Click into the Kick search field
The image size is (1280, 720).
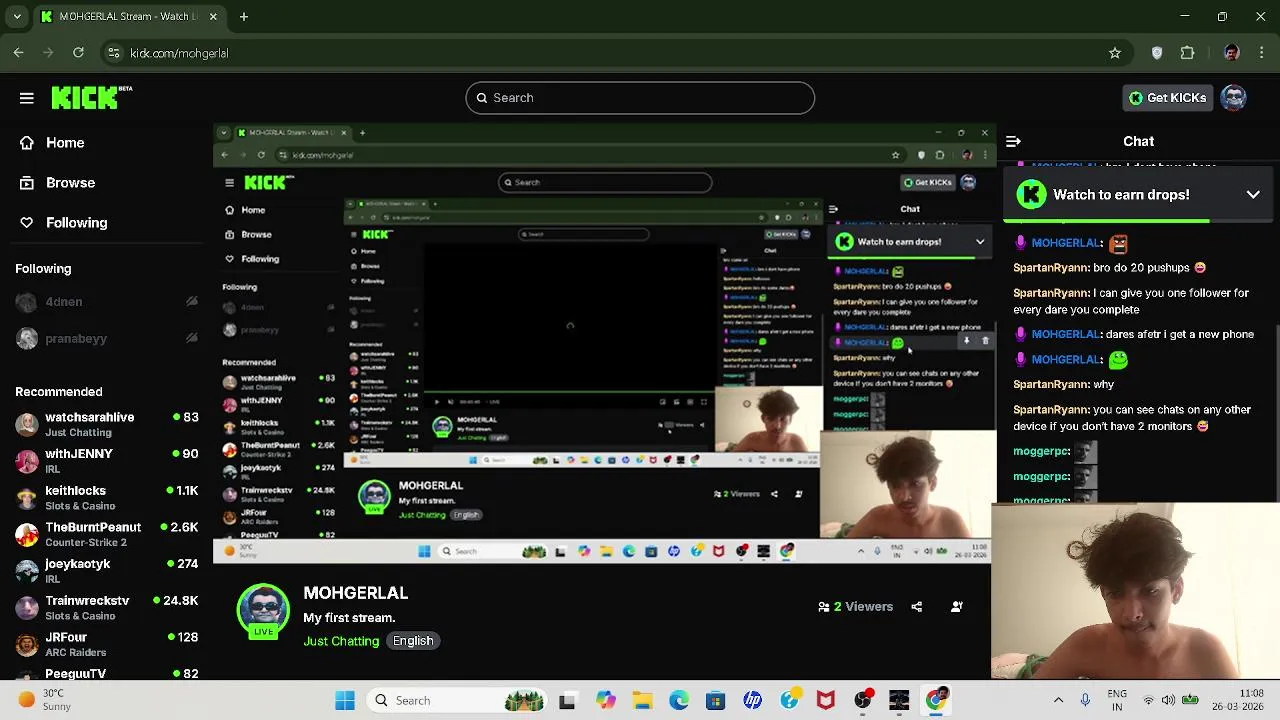coord(640,98)
